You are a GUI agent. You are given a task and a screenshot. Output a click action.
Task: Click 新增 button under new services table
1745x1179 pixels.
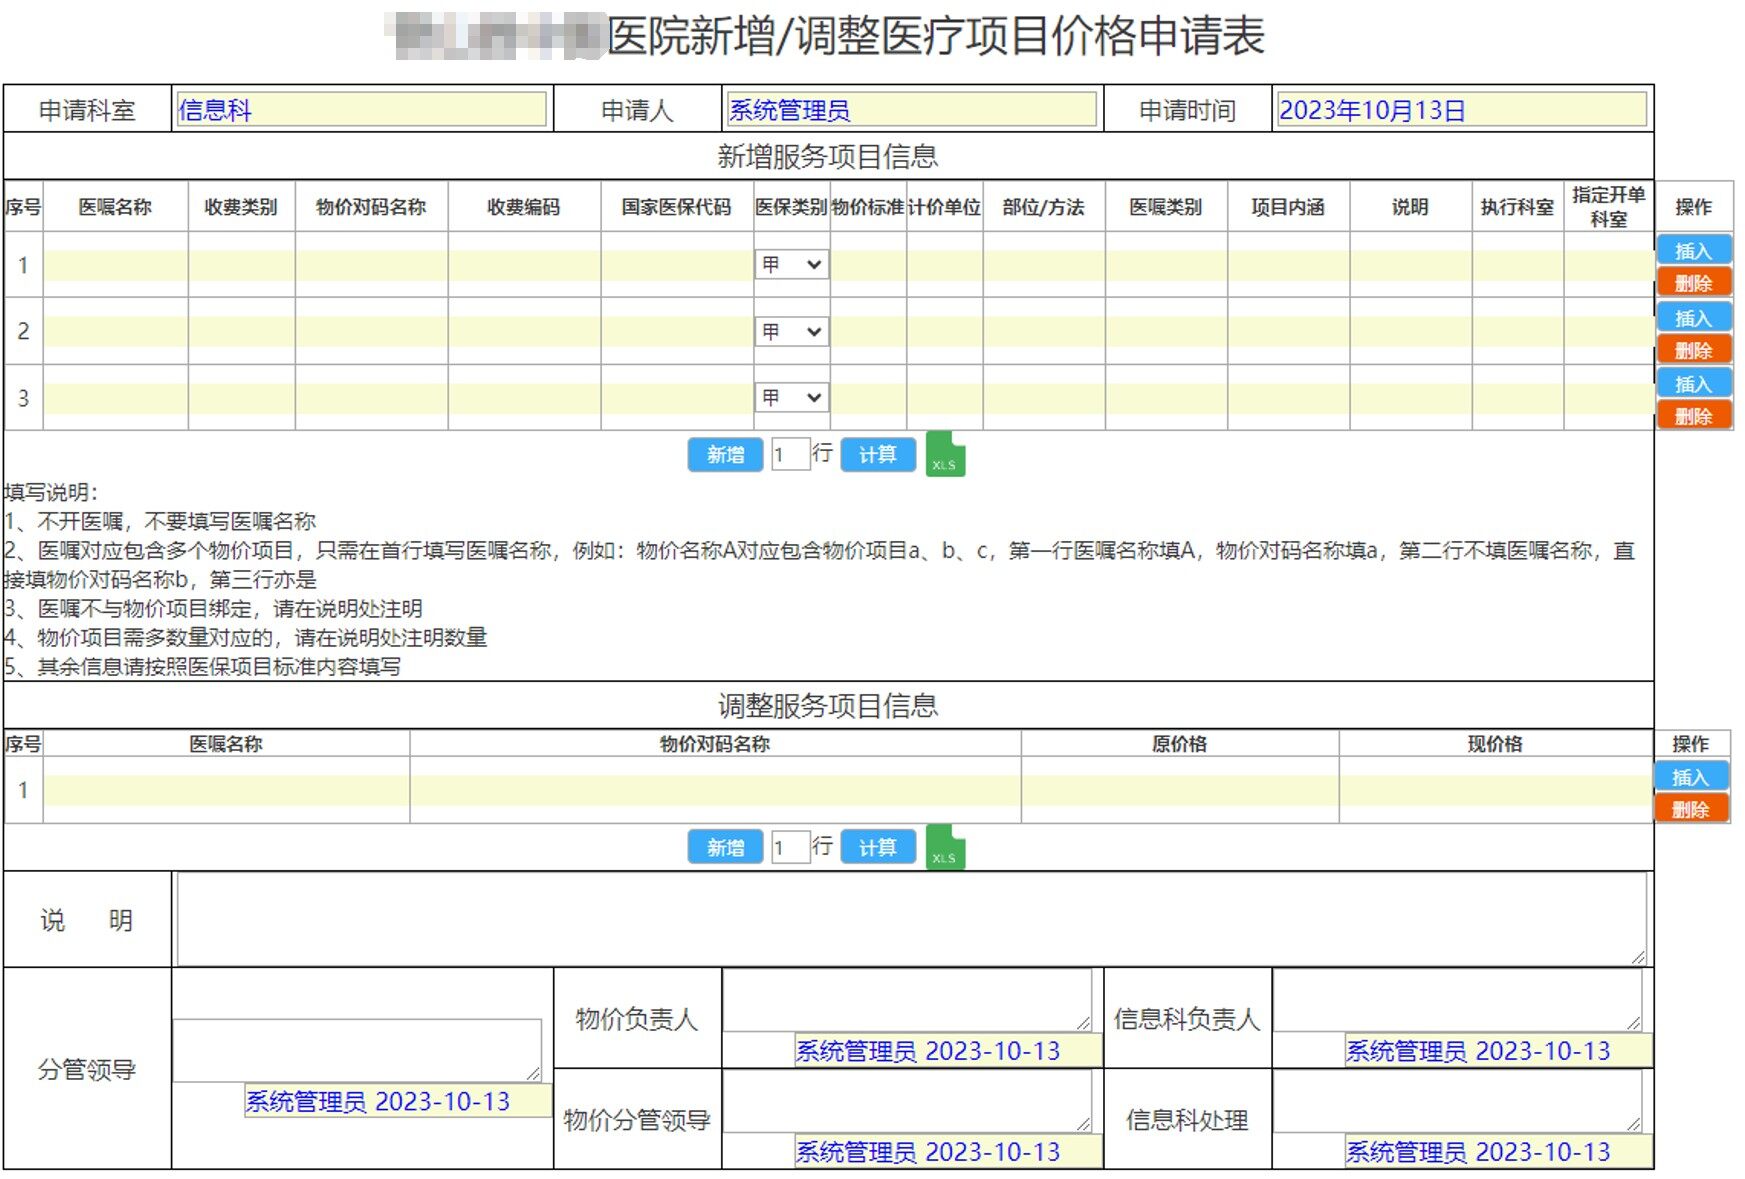click(725, 455)
